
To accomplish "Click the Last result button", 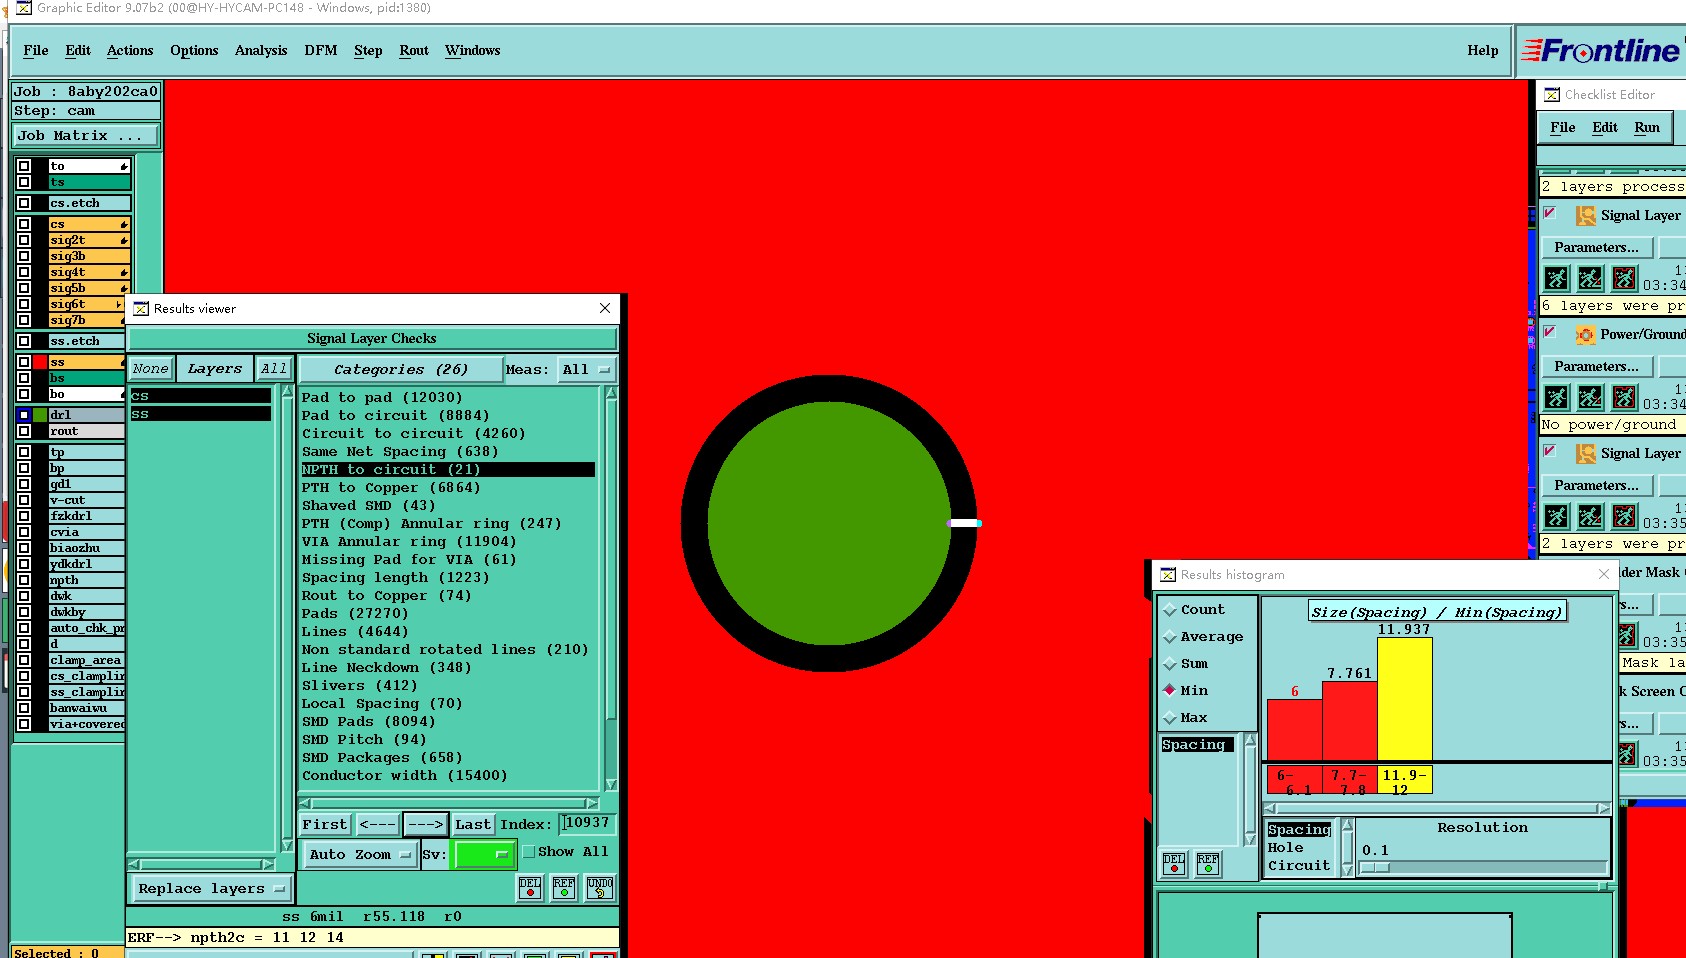I will 473,824.
